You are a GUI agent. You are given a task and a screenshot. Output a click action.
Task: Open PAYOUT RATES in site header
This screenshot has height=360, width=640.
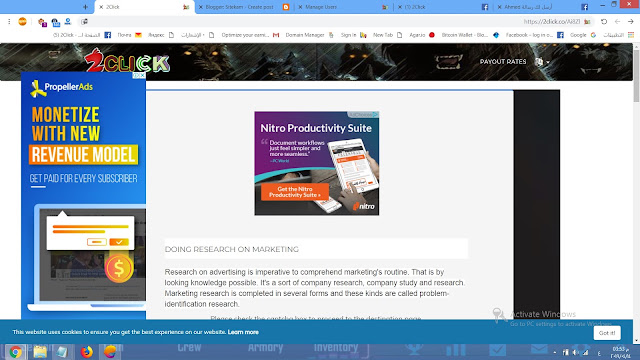[x=503, y=62]
